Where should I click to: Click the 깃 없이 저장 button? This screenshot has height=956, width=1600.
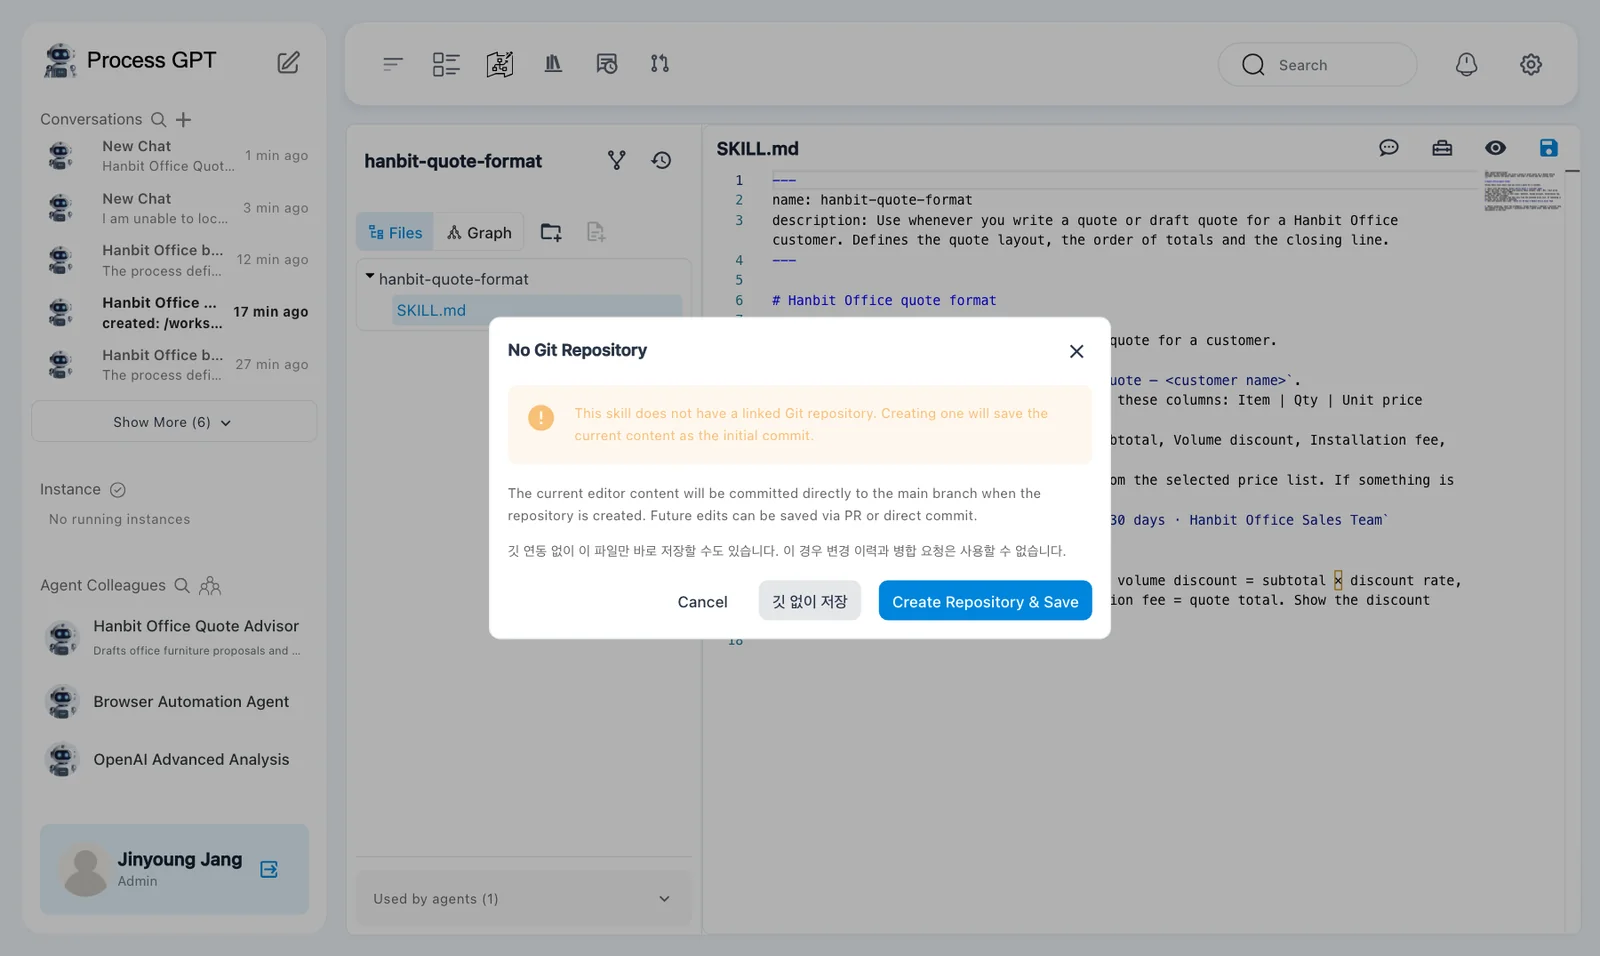[809, 601]
